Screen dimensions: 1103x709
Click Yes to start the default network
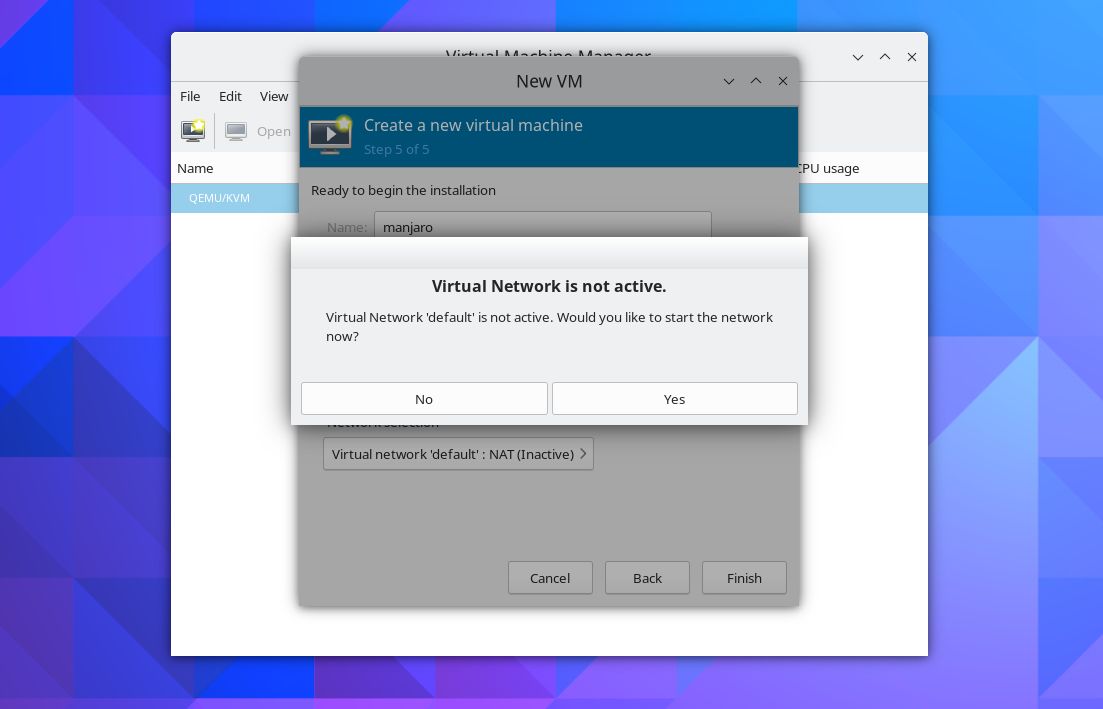674,398
